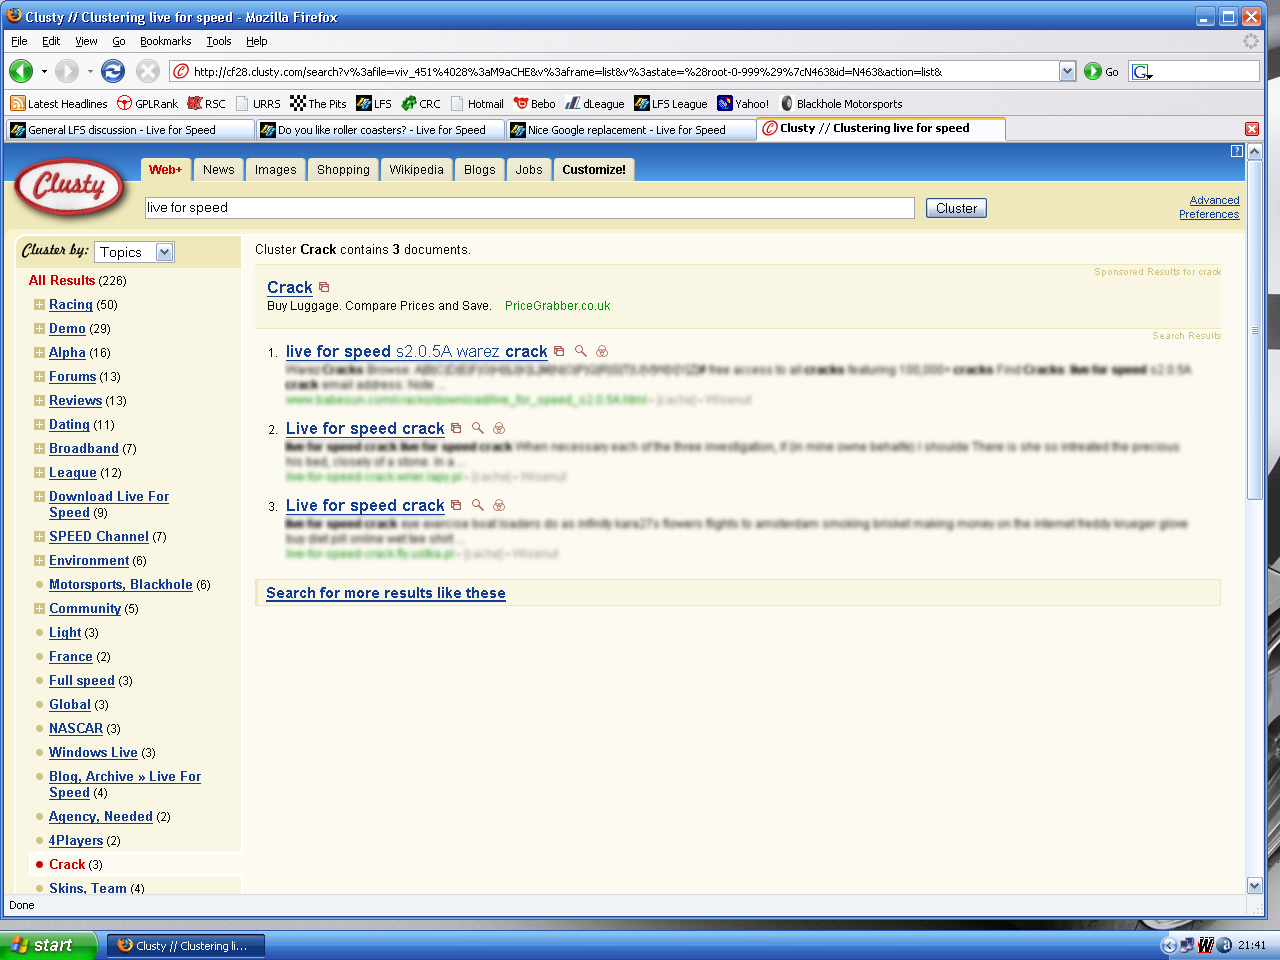Reload the current page
1280x960 pixels.
tap(113, 71)
